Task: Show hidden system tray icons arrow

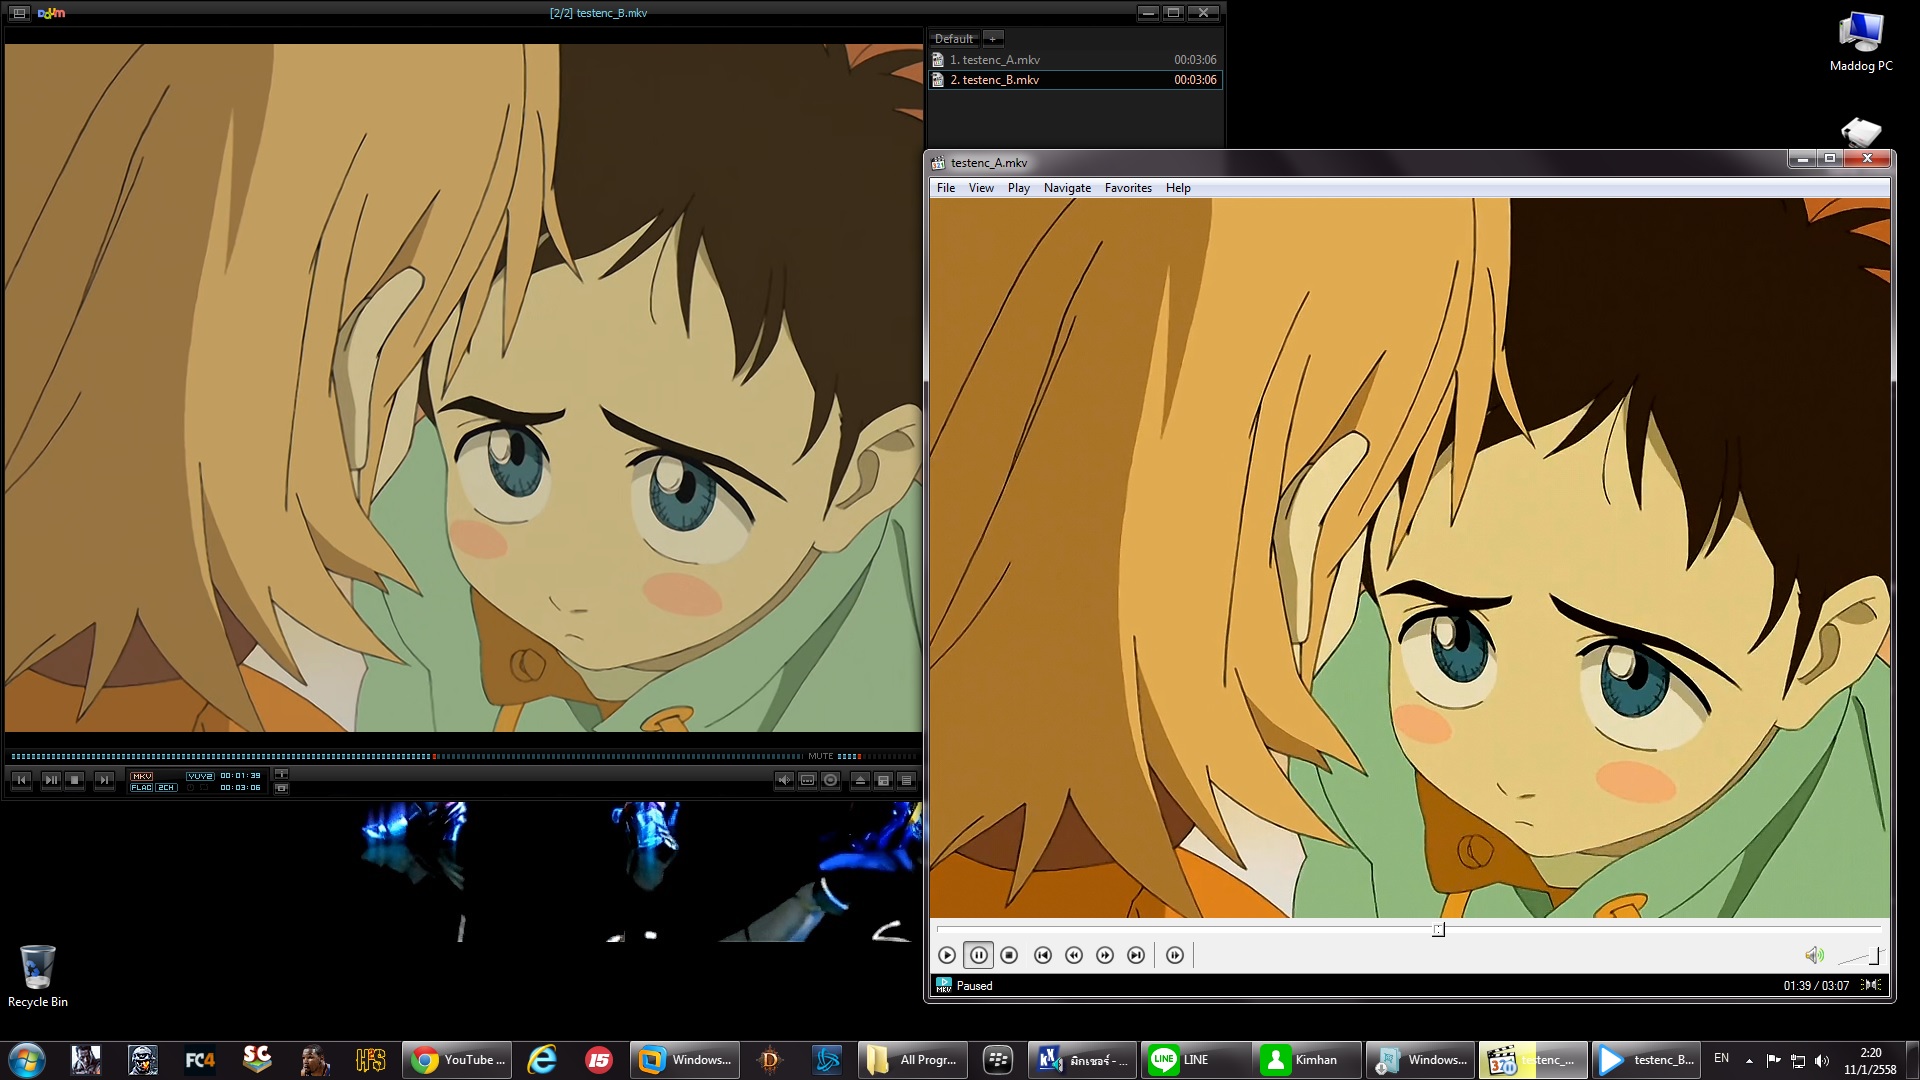Action: [x=1749, y=1060]
